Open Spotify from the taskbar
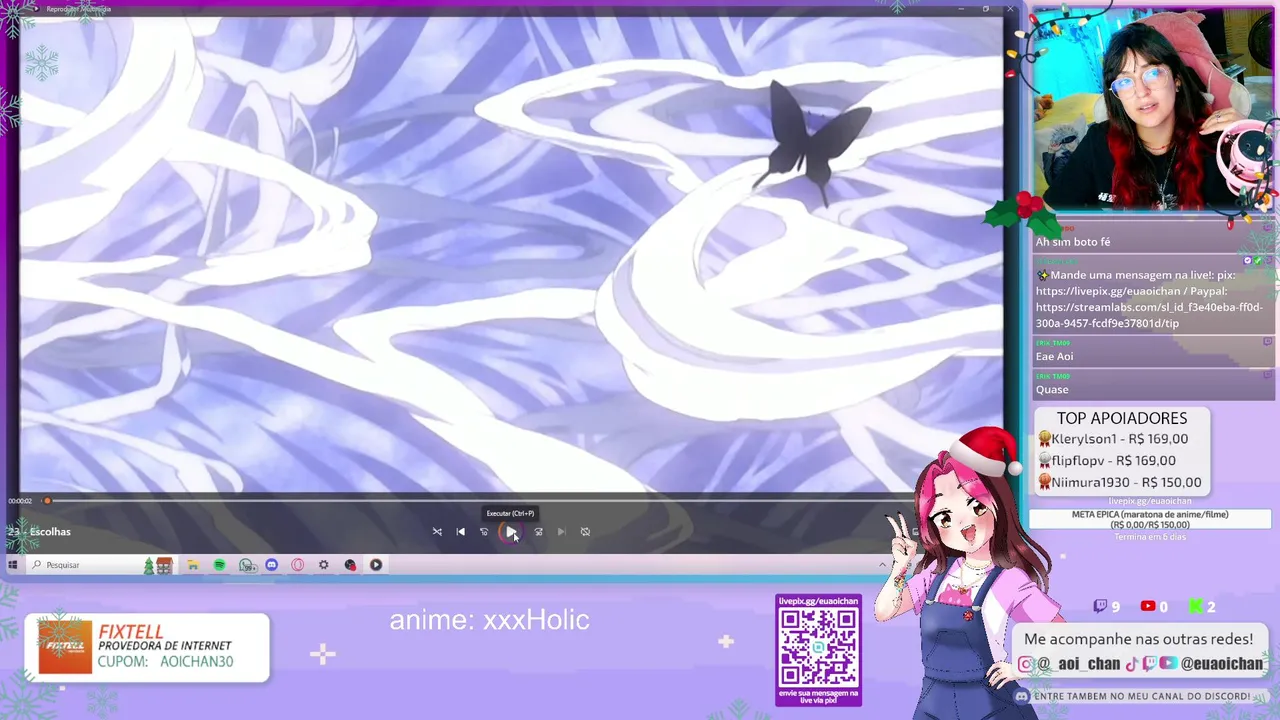This screenshot has height=720, width=1280. pos(219,565)
